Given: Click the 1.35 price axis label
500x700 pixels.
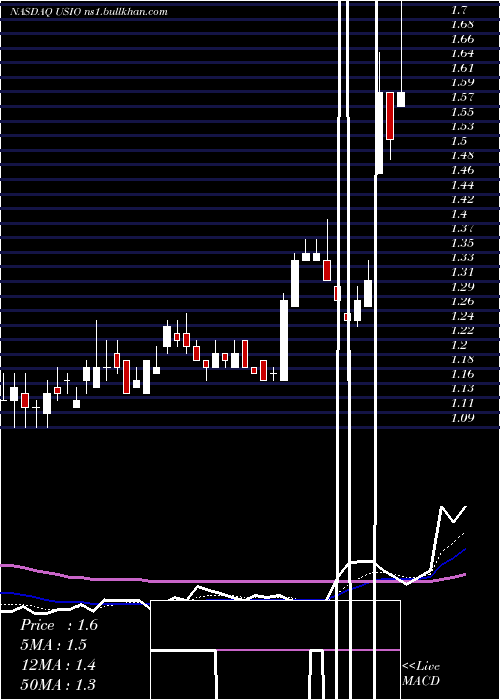Looking at the screenshot, I should 462,243.
